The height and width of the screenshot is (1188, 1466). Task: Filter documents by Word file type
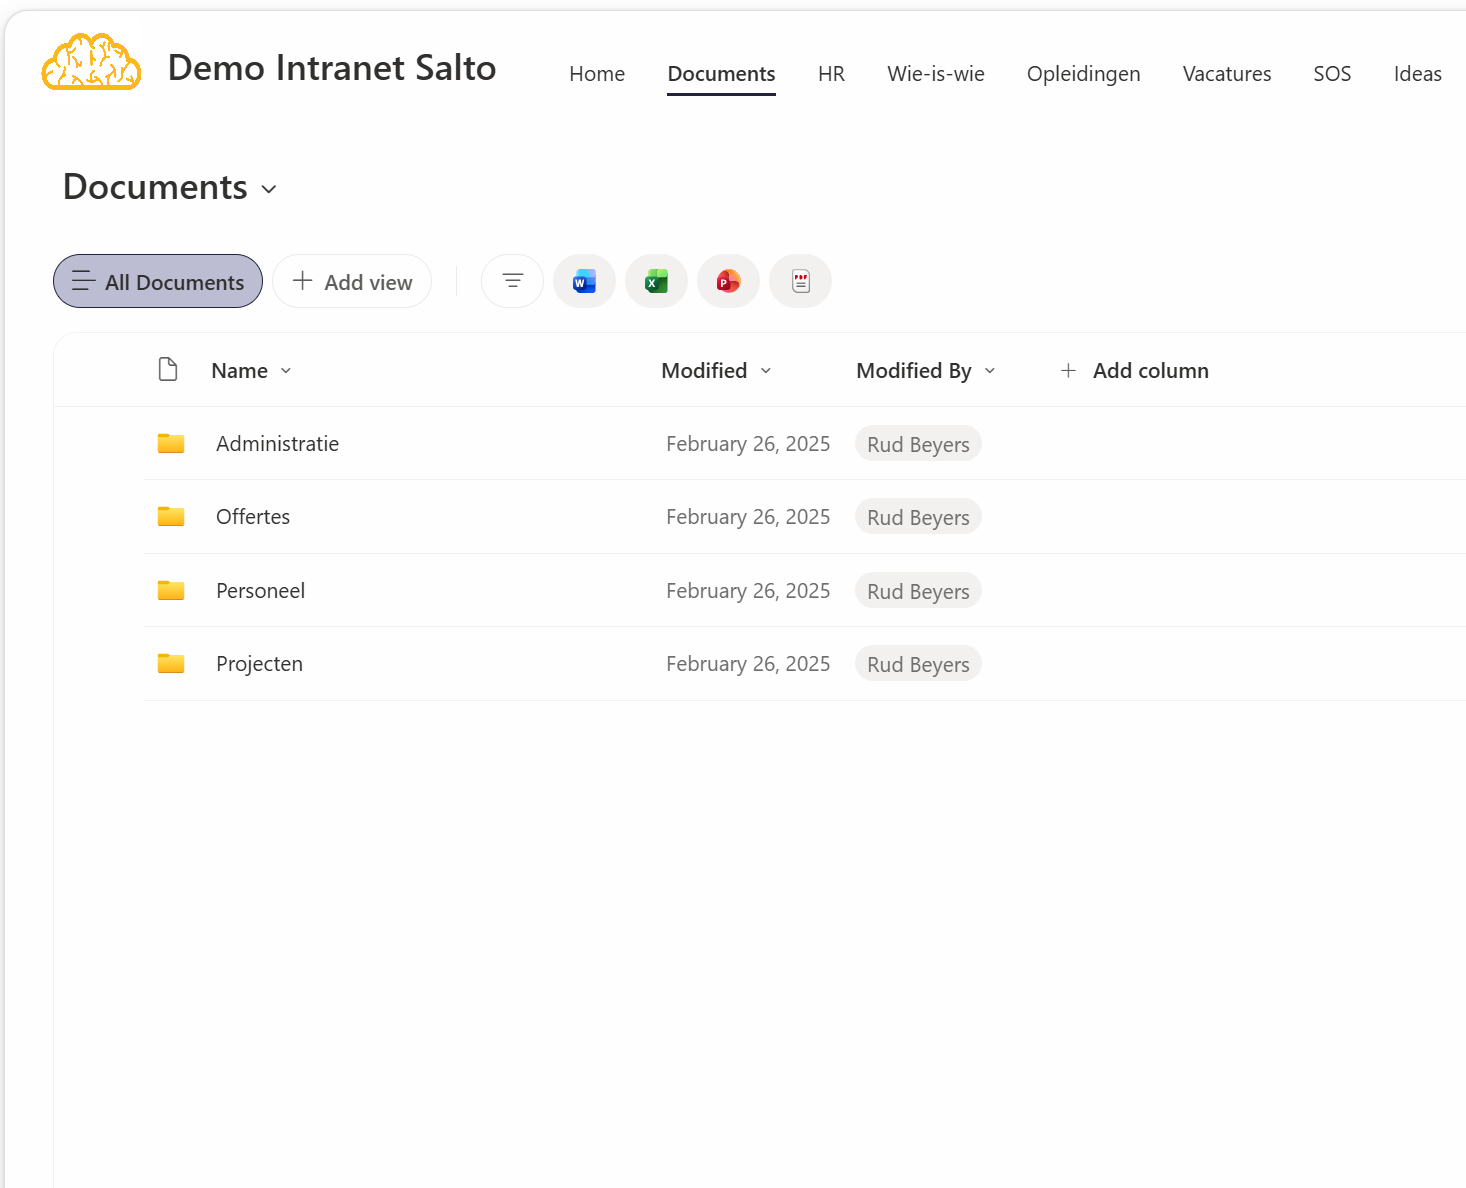584,281
